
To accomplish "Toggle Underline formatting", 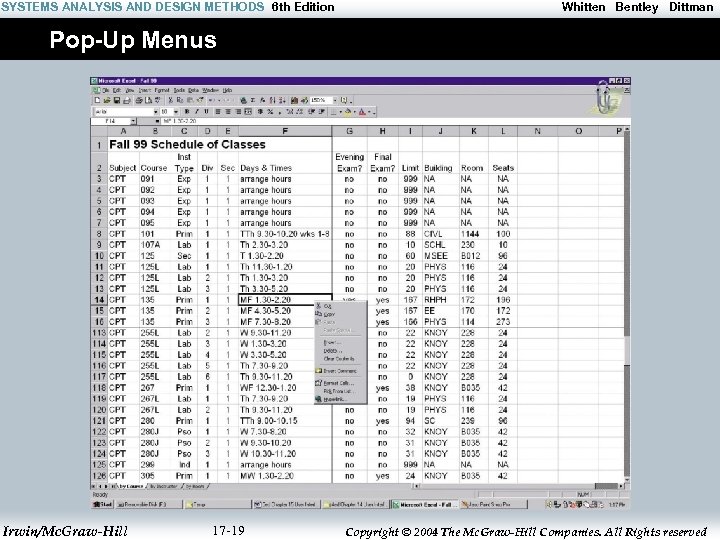I will (206, 112).
